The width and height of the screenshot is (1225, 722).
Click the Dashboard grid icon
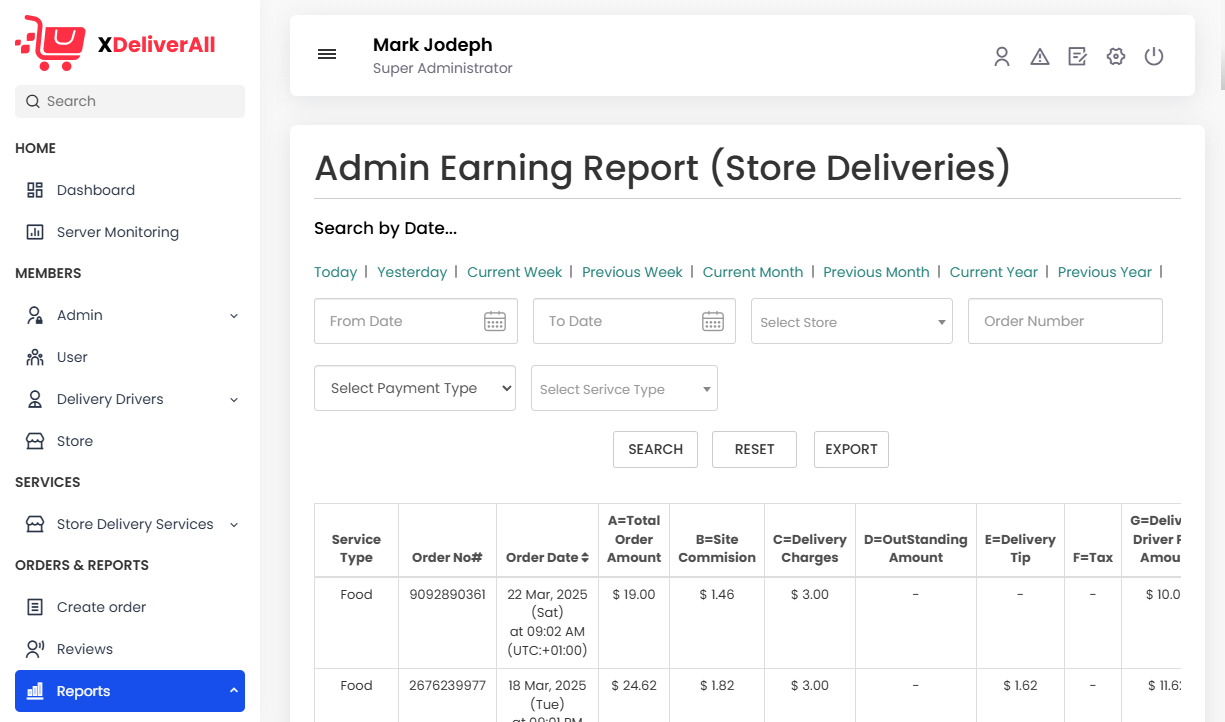(x=35, y=190)
